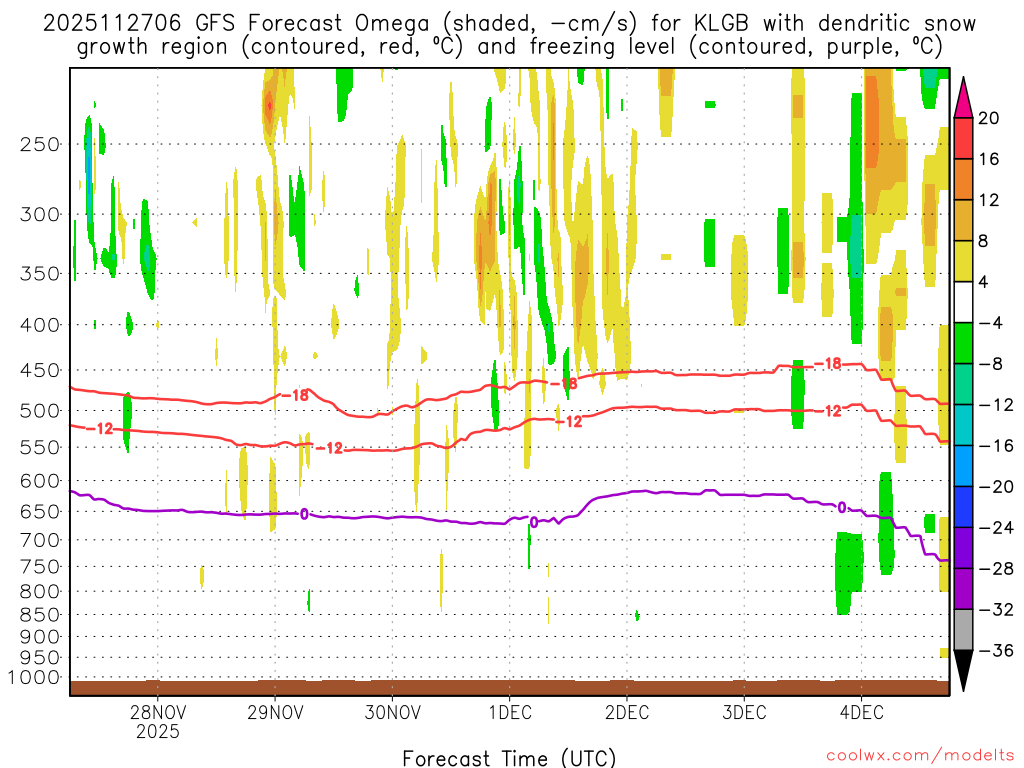The height and width of the screenshot is (768, 1024).
Task: Click the 750 pressure level label
Action: coord(40,567)
